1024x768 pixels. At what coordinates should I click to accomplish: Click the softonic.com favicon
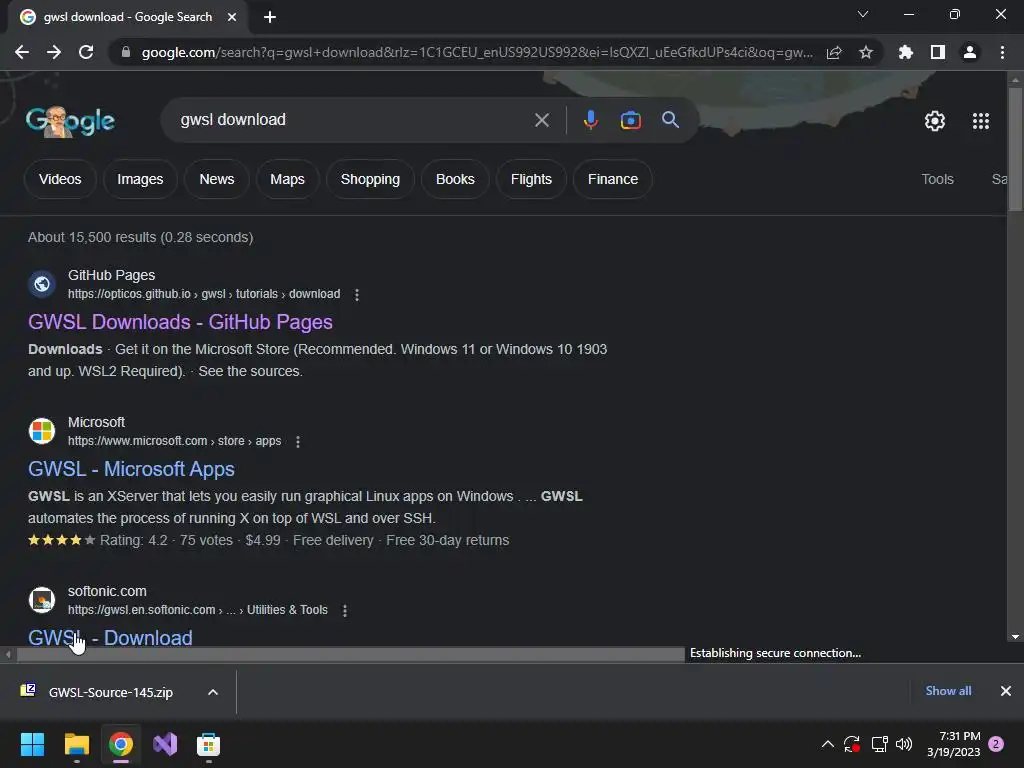coord(42,600)
